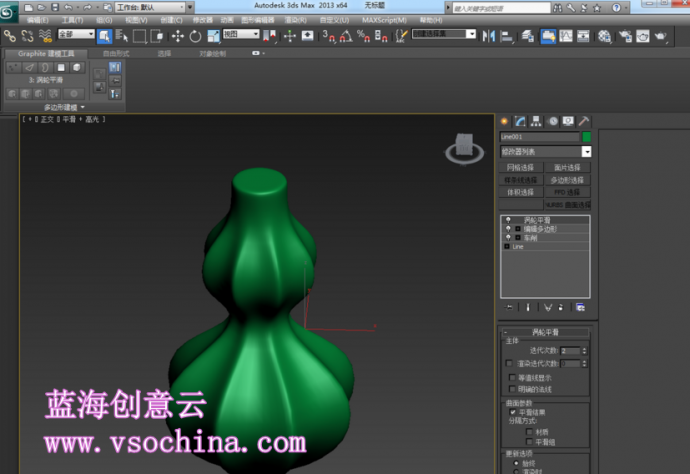
Task: Open the Create command panel tab
Action: pos(505,121)
